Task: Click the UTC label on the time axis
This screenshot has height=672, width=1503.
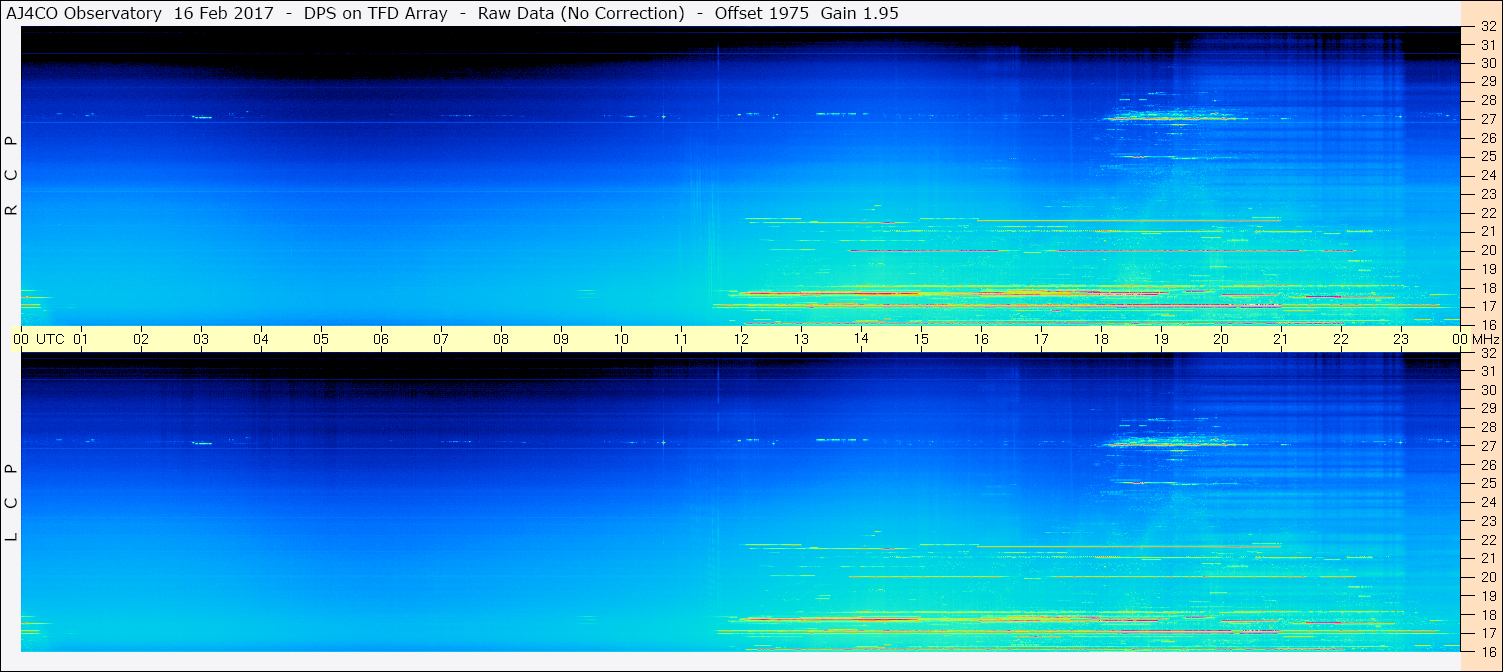Action: point(50,339)
